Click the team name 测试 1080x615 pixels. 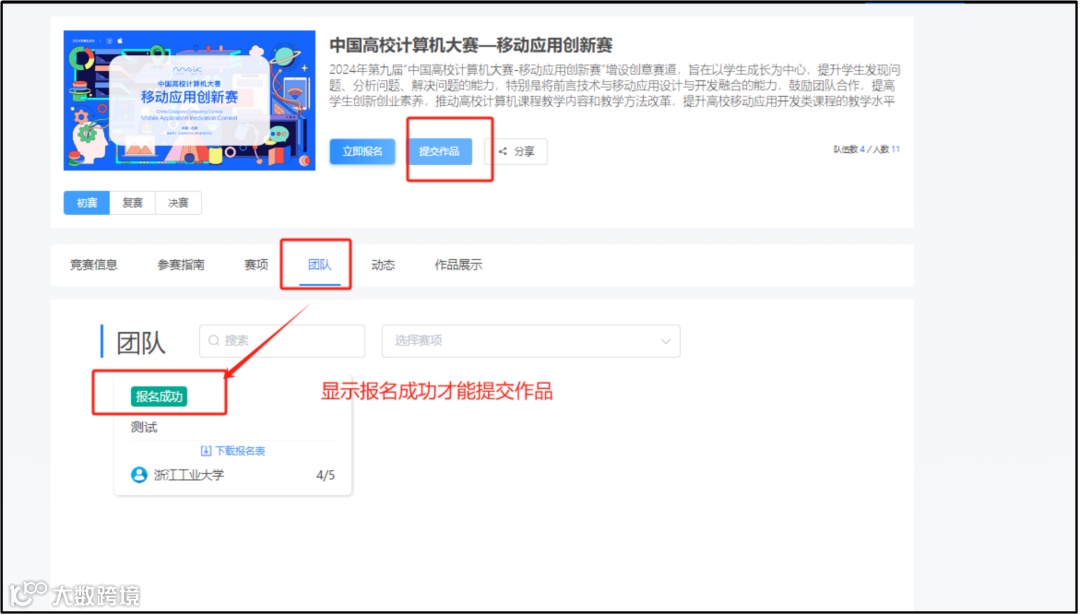tap(144, 428)
